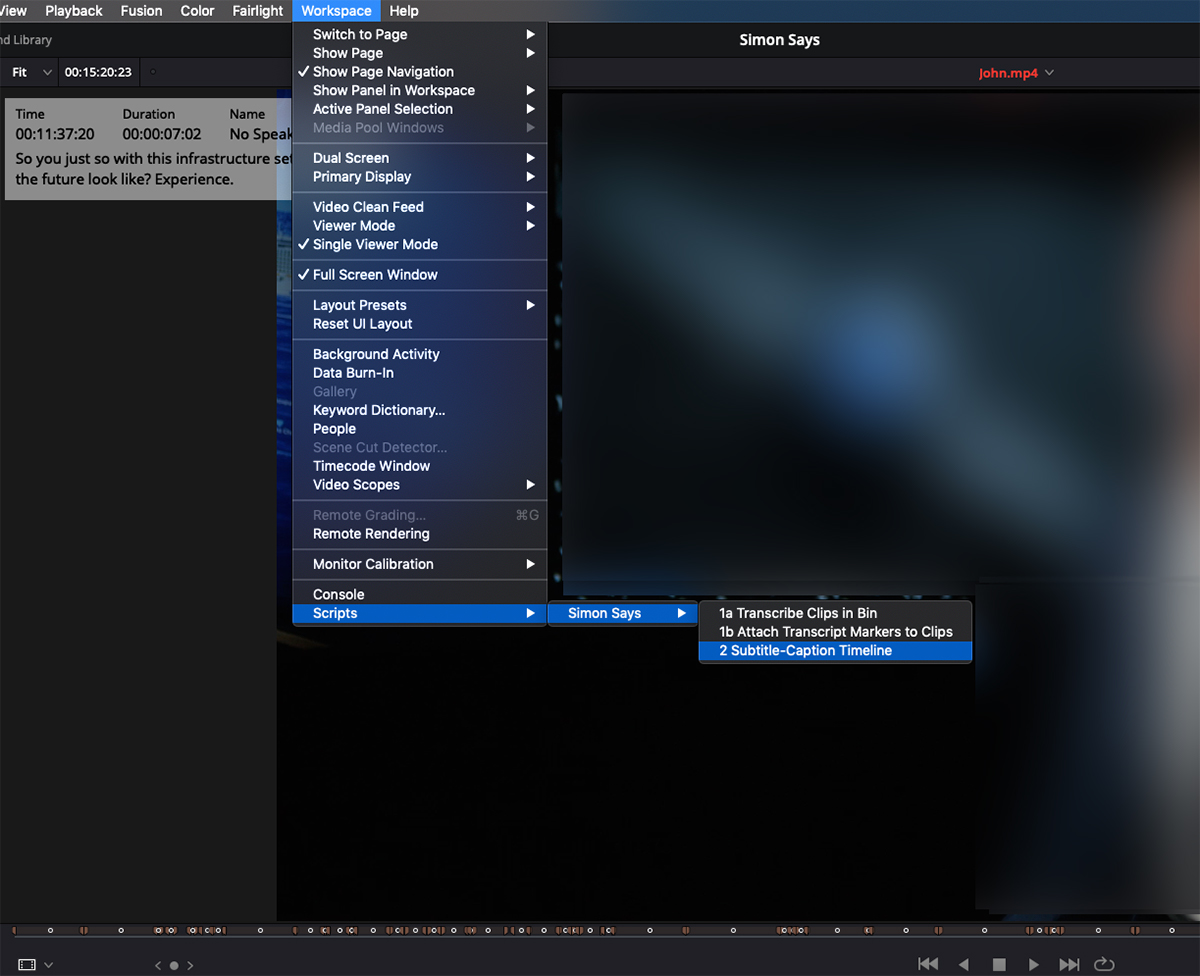
Task: Run 2 Subtitle-Caption Timeline script
Action: [835, 651]
